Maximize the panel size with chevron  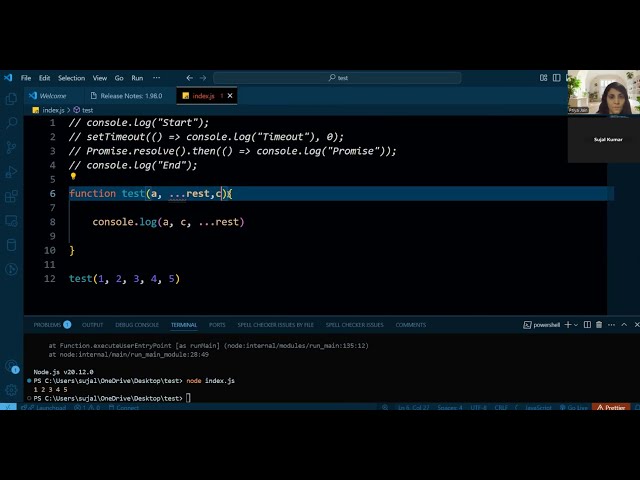(624, 324)
